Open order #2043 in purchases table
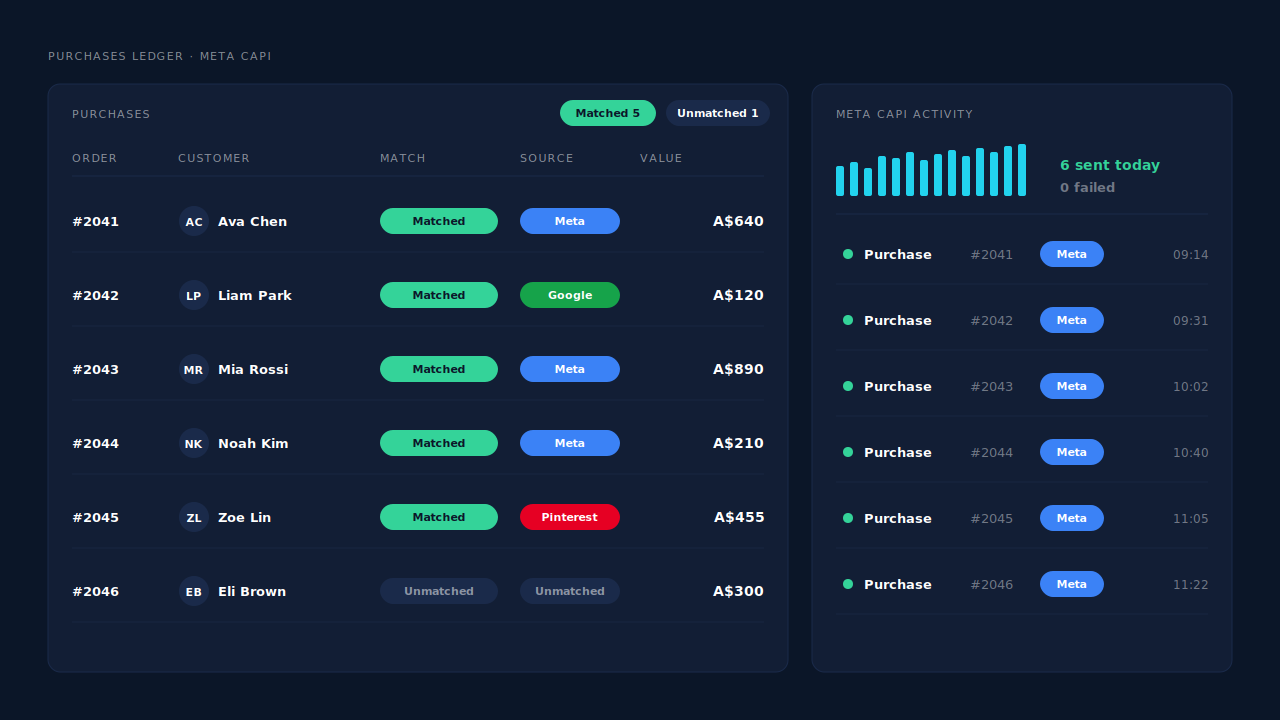This screenshot has width=1280, height=720. (x=95, y=369)
